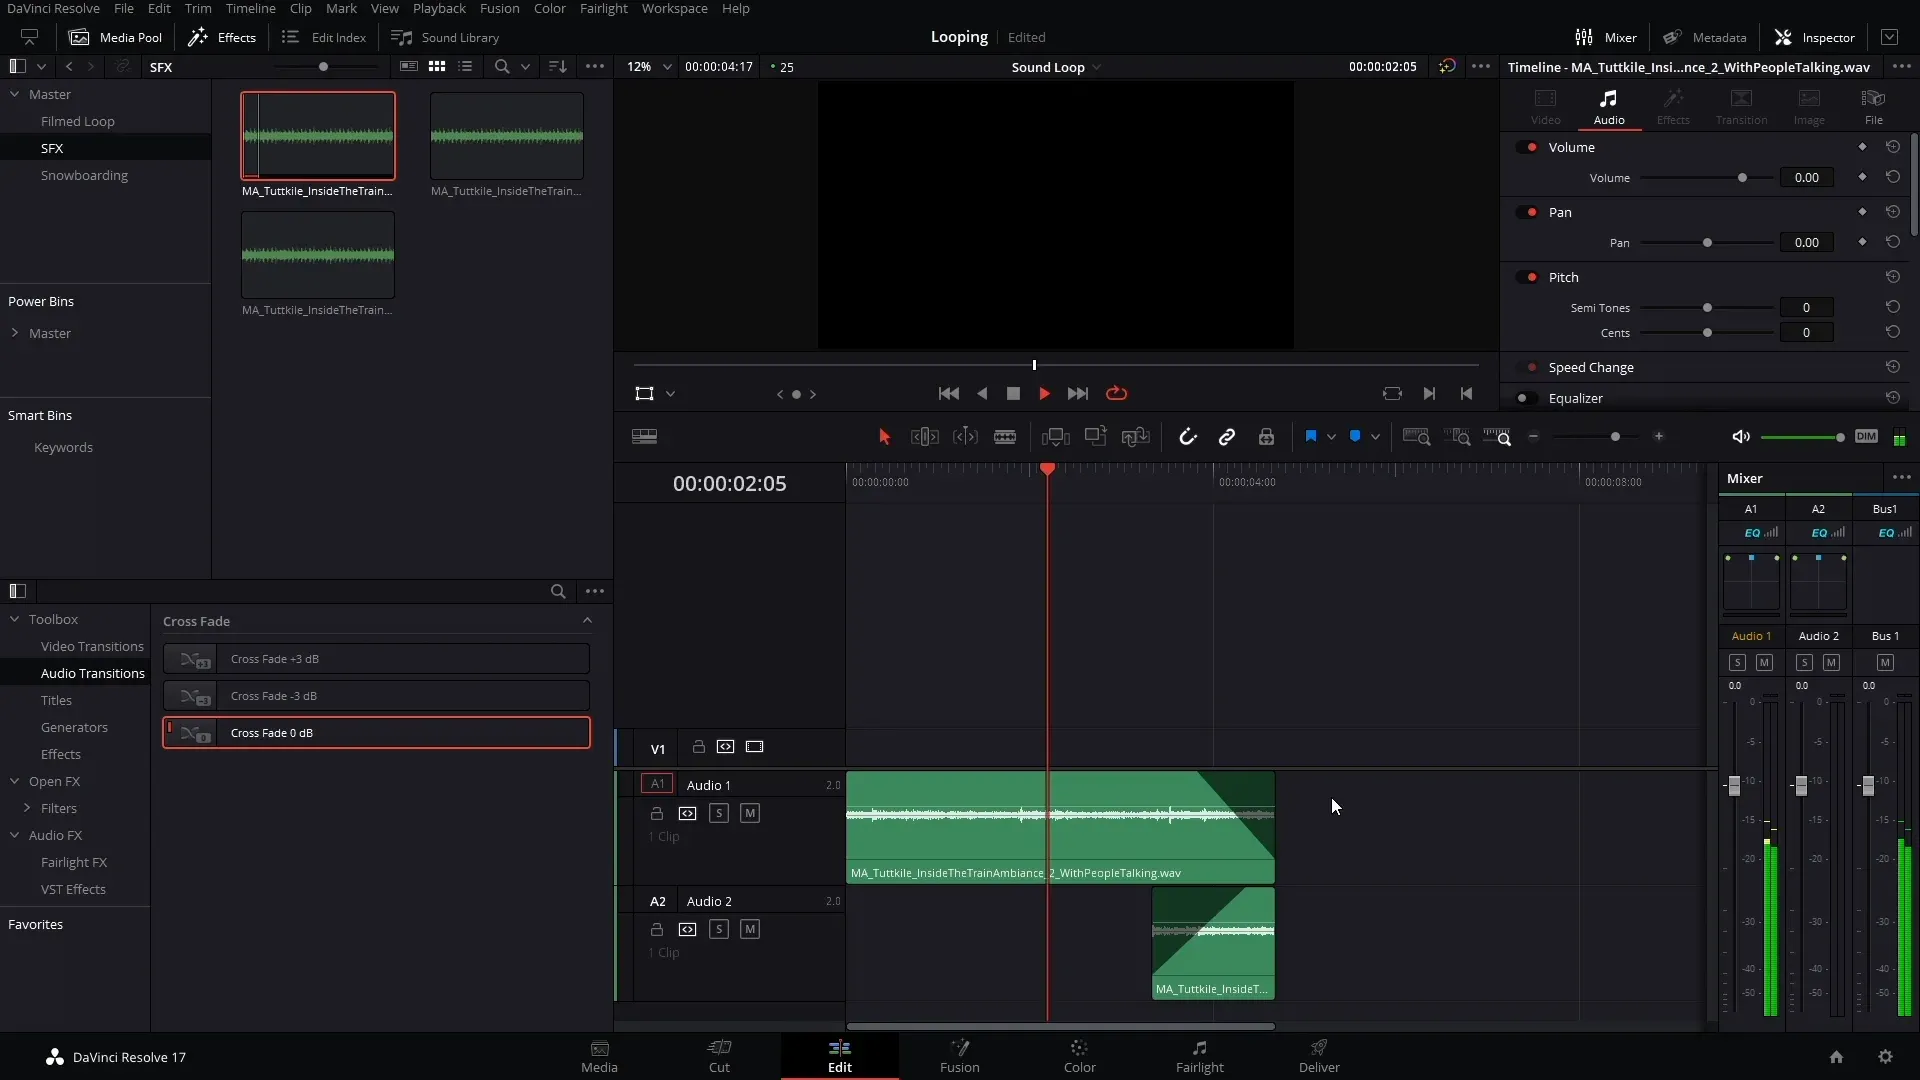The width and height of the screenshot is (1920, 1080).
Task: Toggle the Mixer panel button
Action: (x=1605, y=37)
